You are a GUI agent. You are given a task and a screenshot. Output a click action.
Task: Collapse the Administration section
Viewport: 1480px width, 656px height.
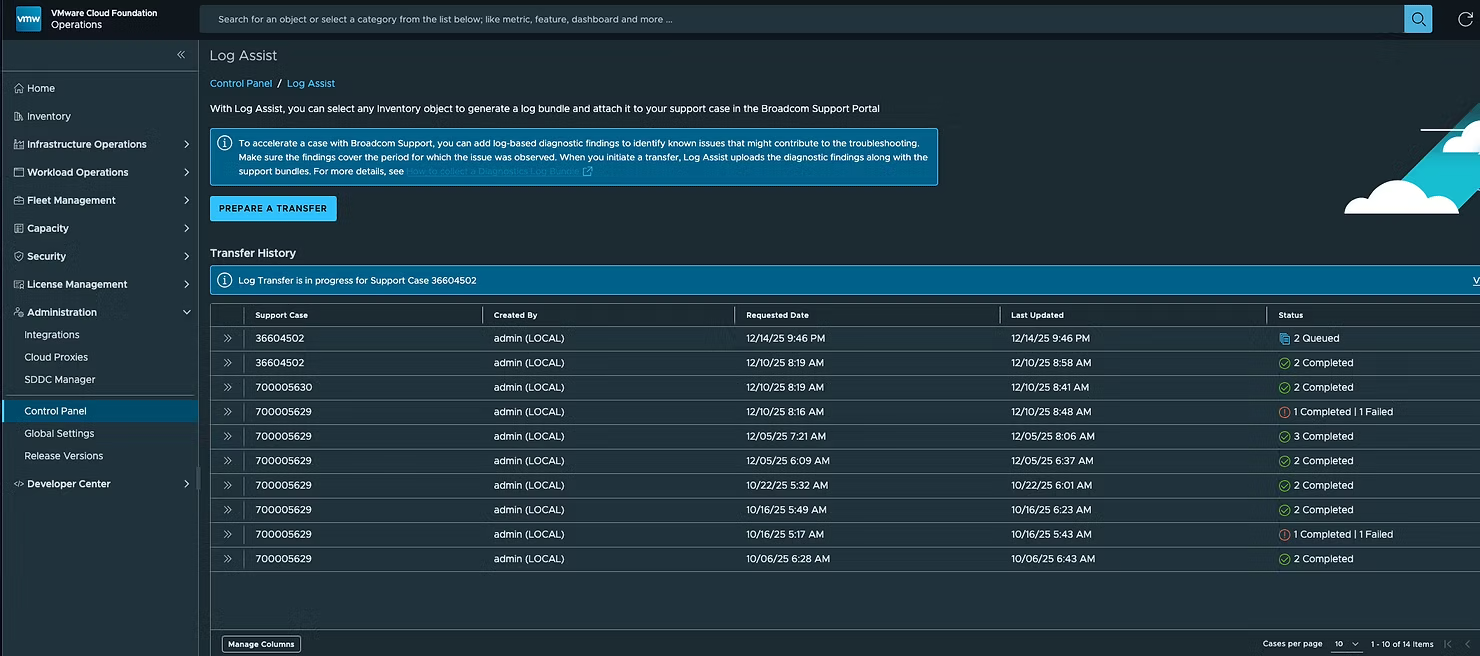click(x=187, y=312)
